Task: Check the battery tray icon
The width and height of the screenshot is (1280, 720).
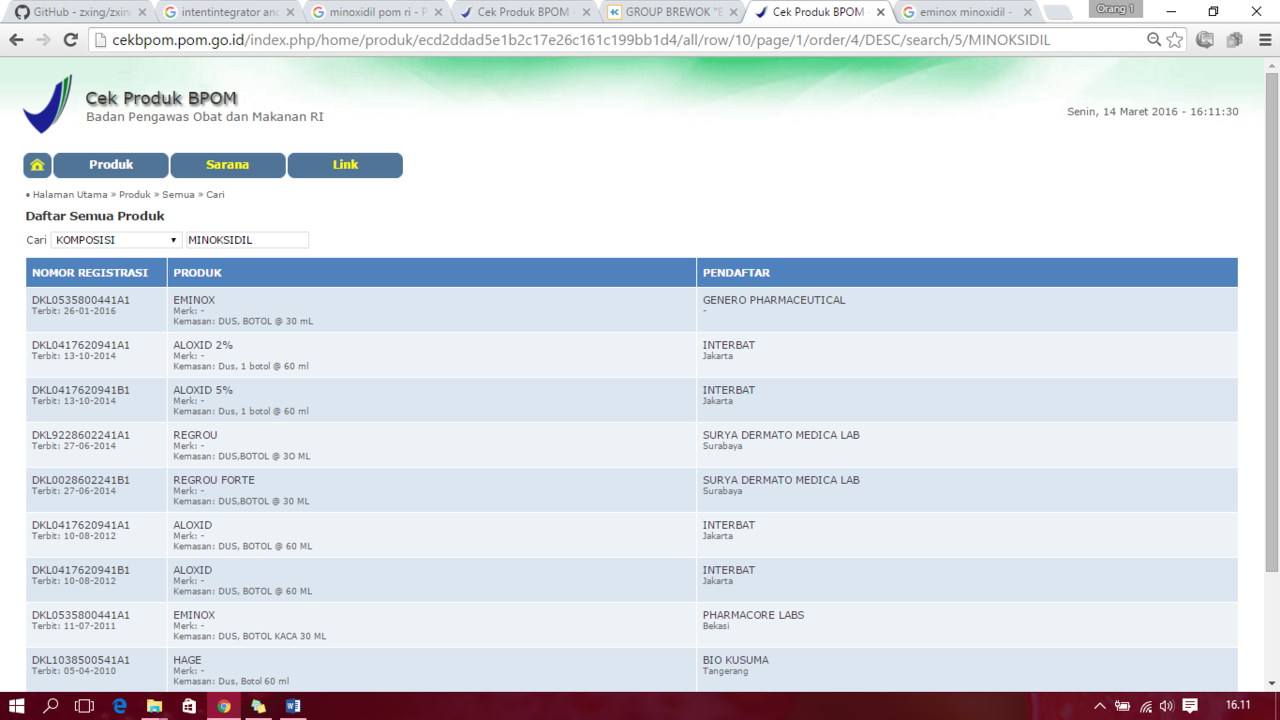Action: click(1123, 706)
